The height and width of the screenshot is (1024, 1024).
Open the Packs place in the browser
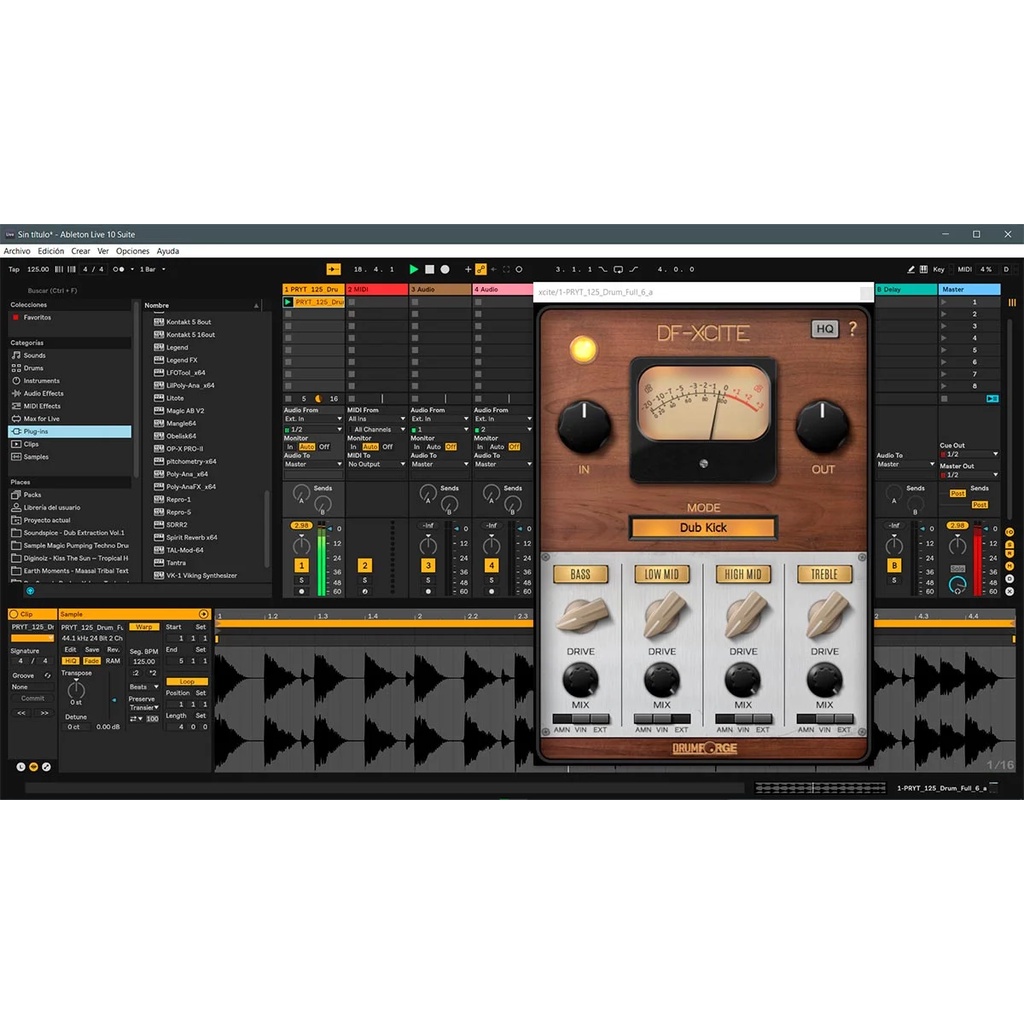pyautogui.click(x=32, y=495)
